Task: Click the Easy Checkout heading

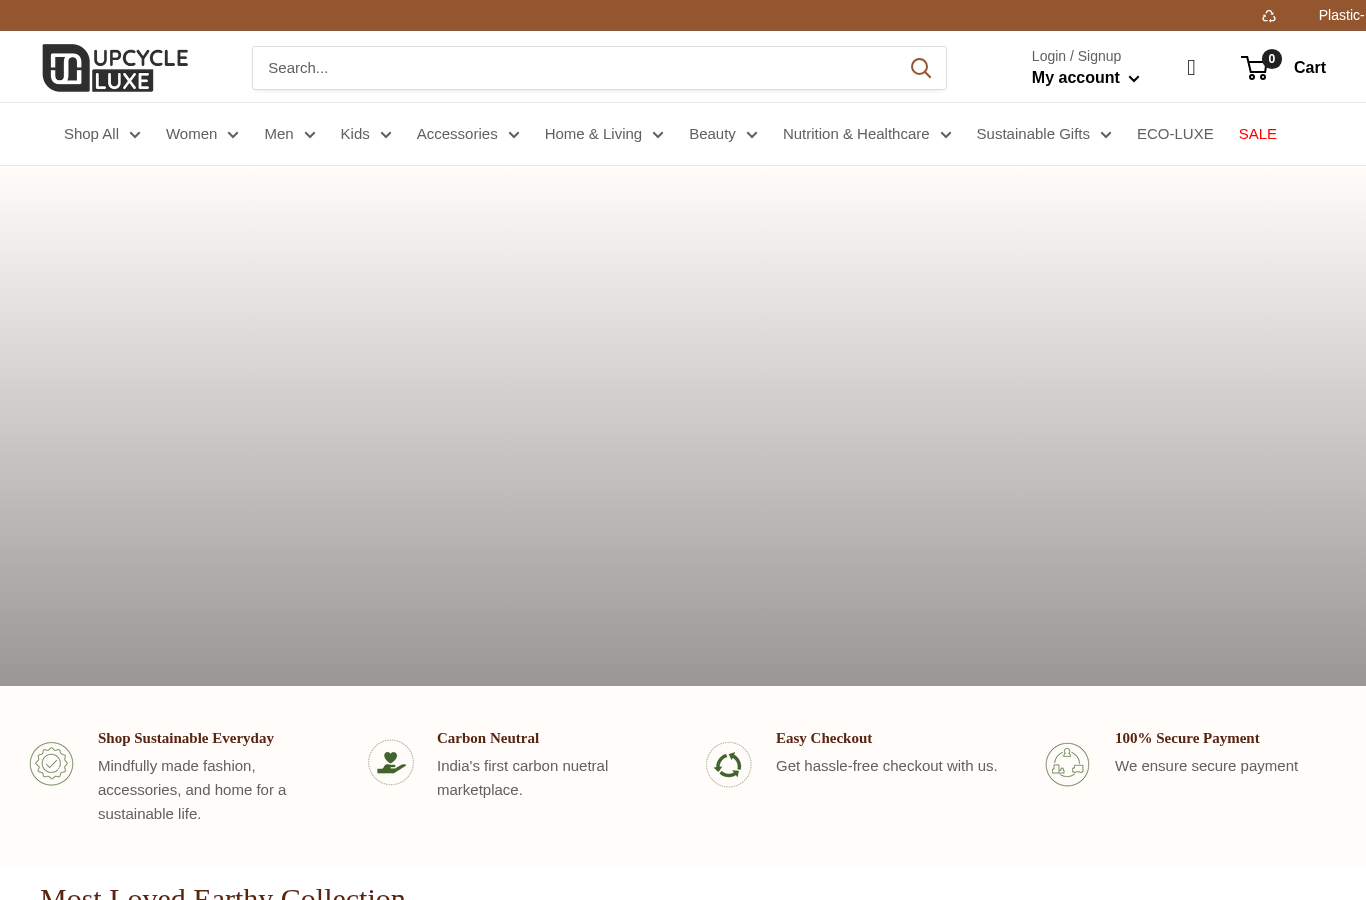Action: (x=824, y=738)
